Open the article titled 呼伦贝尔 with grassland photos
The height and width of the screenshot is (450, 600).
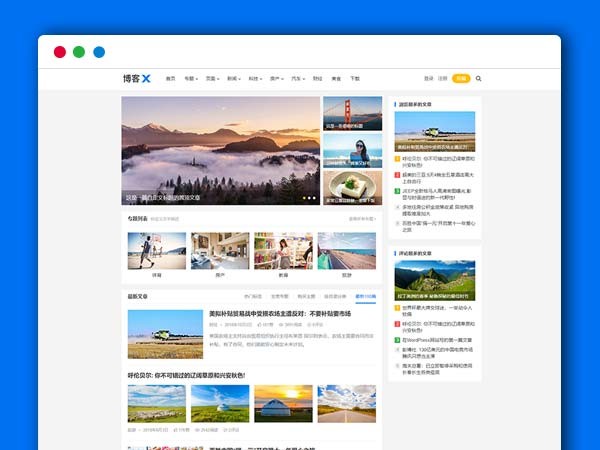(x=186, y=375)
